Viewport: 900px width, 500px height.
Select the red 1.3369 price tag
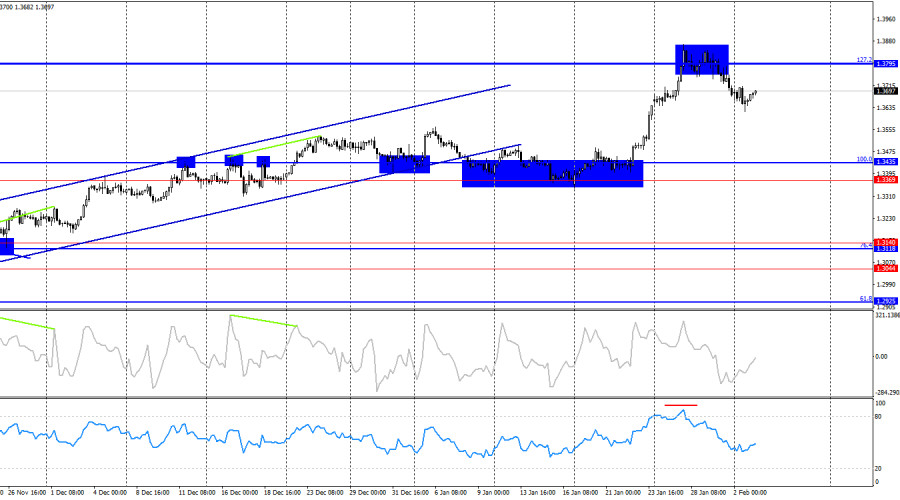click(886, 180)
